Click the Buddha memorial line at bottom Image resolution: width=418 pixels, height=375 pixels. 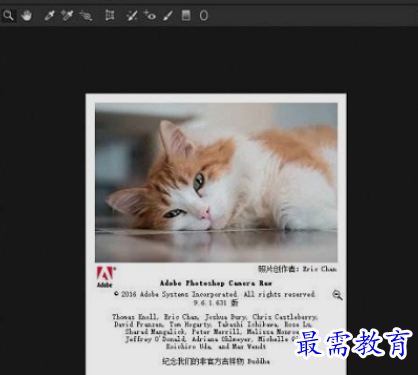click(216, 361)
